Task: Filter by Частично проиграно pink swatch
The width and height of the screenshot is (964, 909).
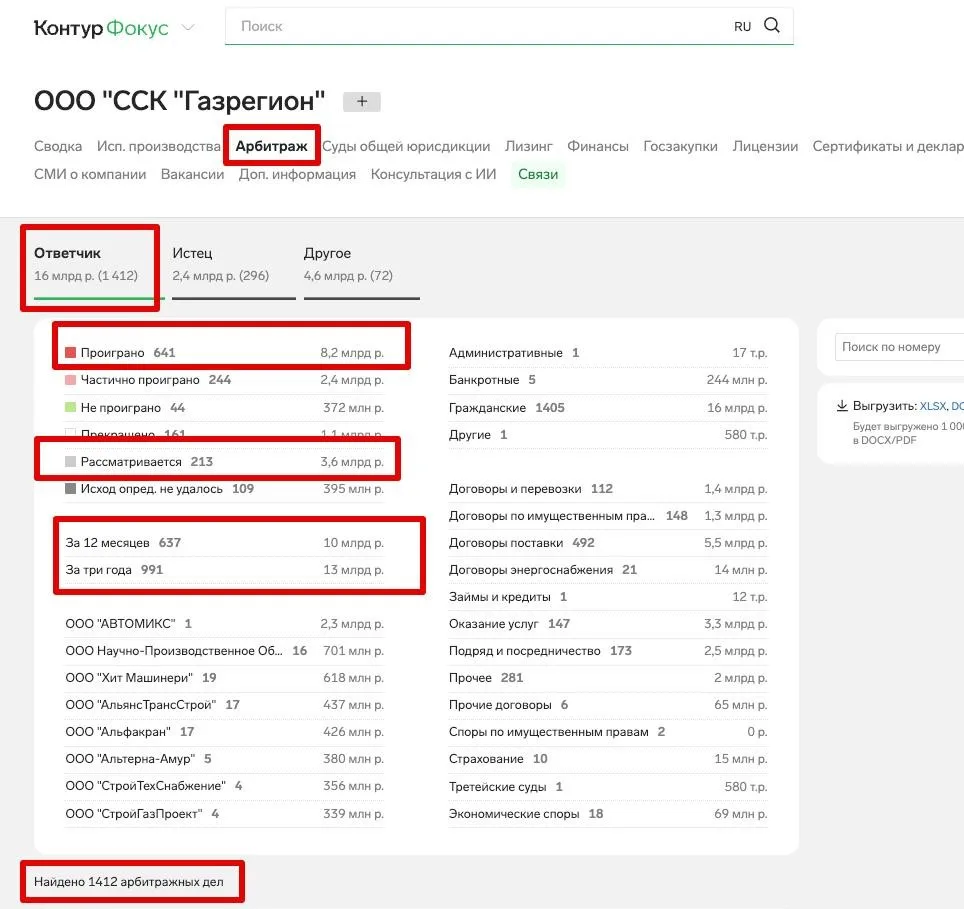Action: click(x=71, y=380)
